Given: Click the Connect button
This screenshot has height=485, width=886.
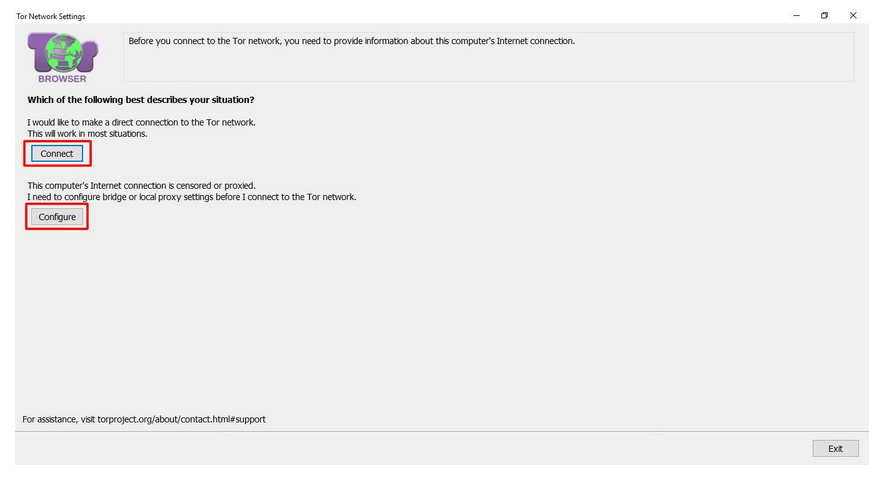Looking at the screenshot, I should pos(57,154).
